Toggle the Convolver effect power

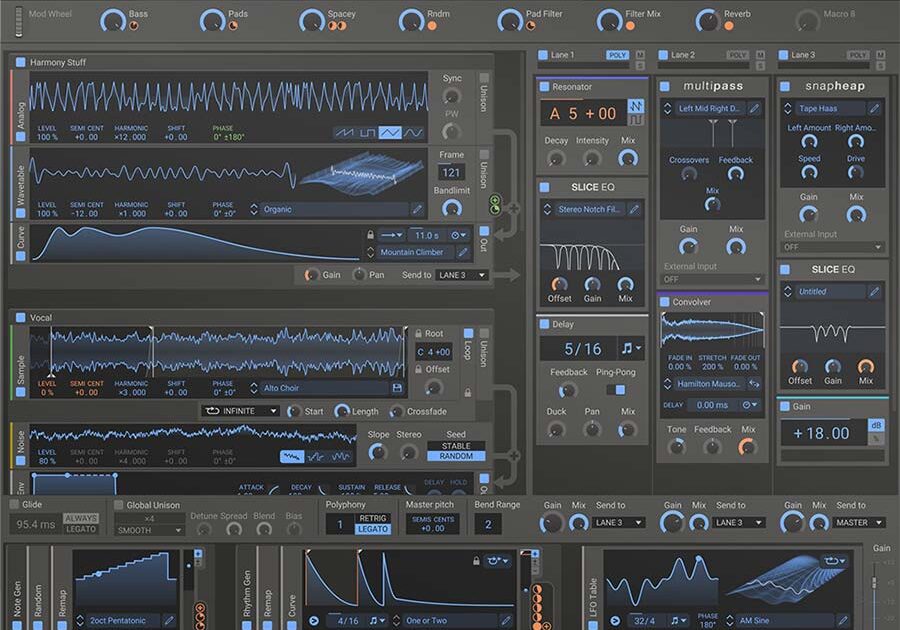point(665,302)
